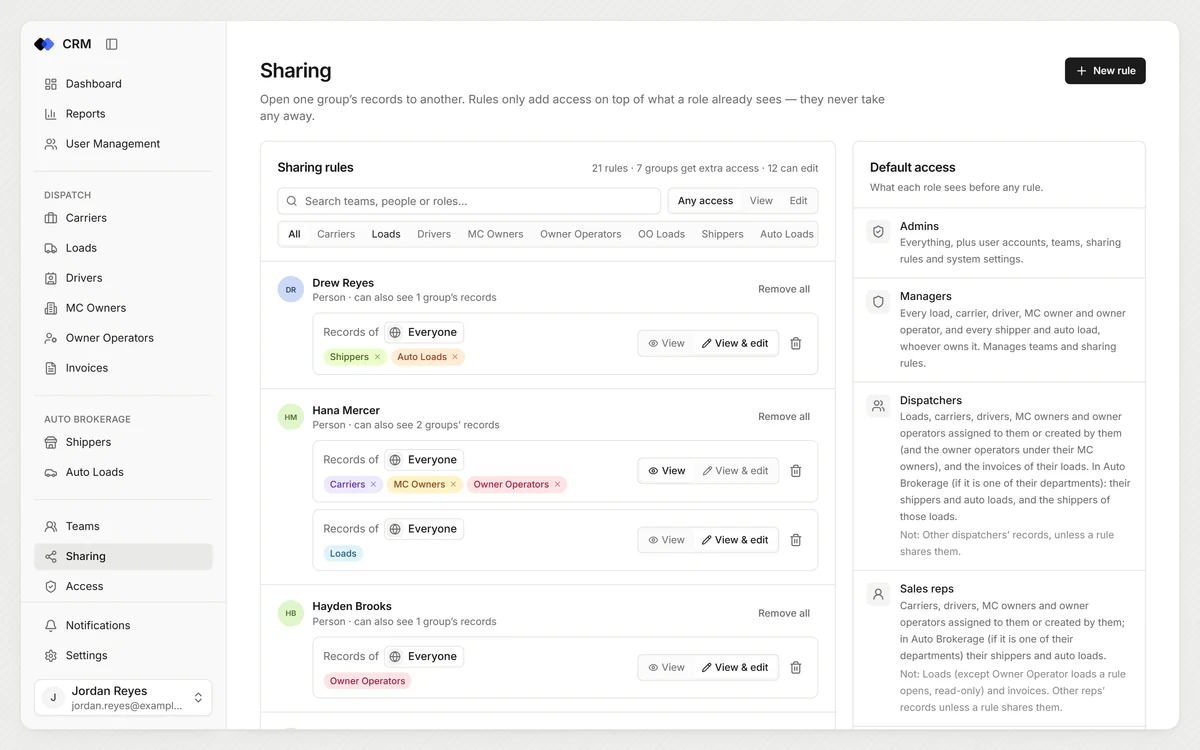Delete Drew Reyes rule with trash icon

pyautogui.click(x=796, y=343)
